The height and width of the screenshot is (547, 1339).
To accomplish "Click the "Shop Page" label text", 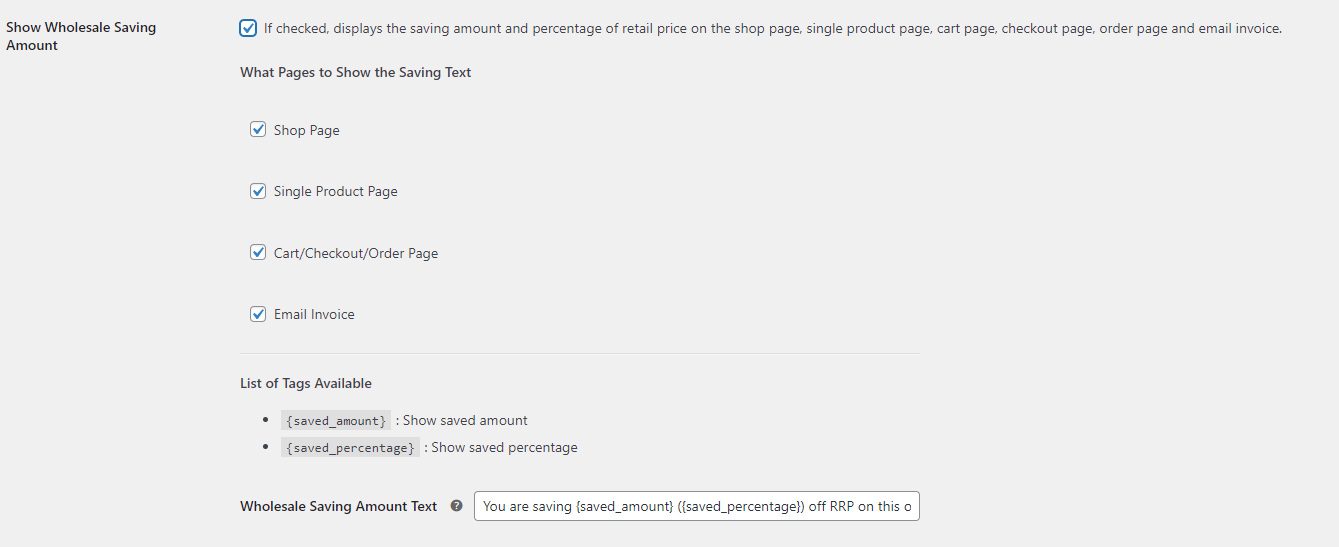I will click(x=306, y=130).
